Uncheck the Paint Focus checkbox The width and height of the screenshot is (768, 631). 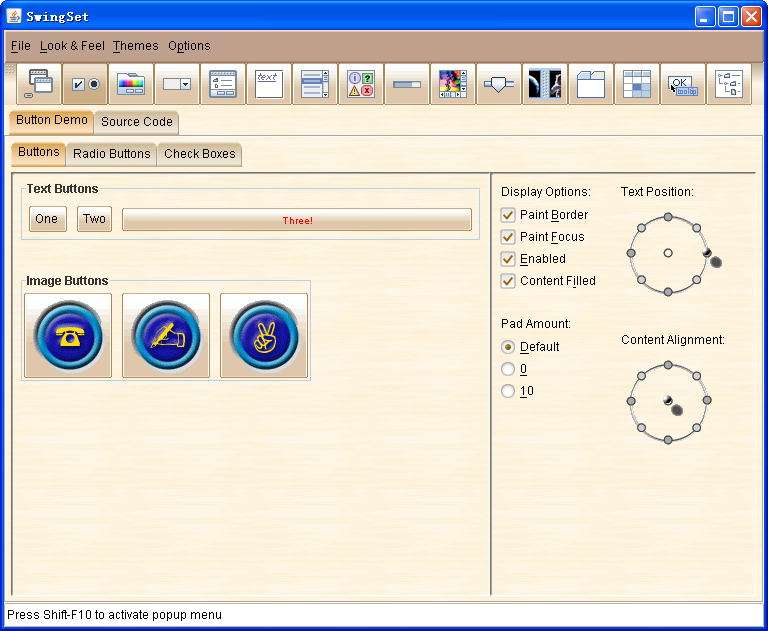pos(508,237)
